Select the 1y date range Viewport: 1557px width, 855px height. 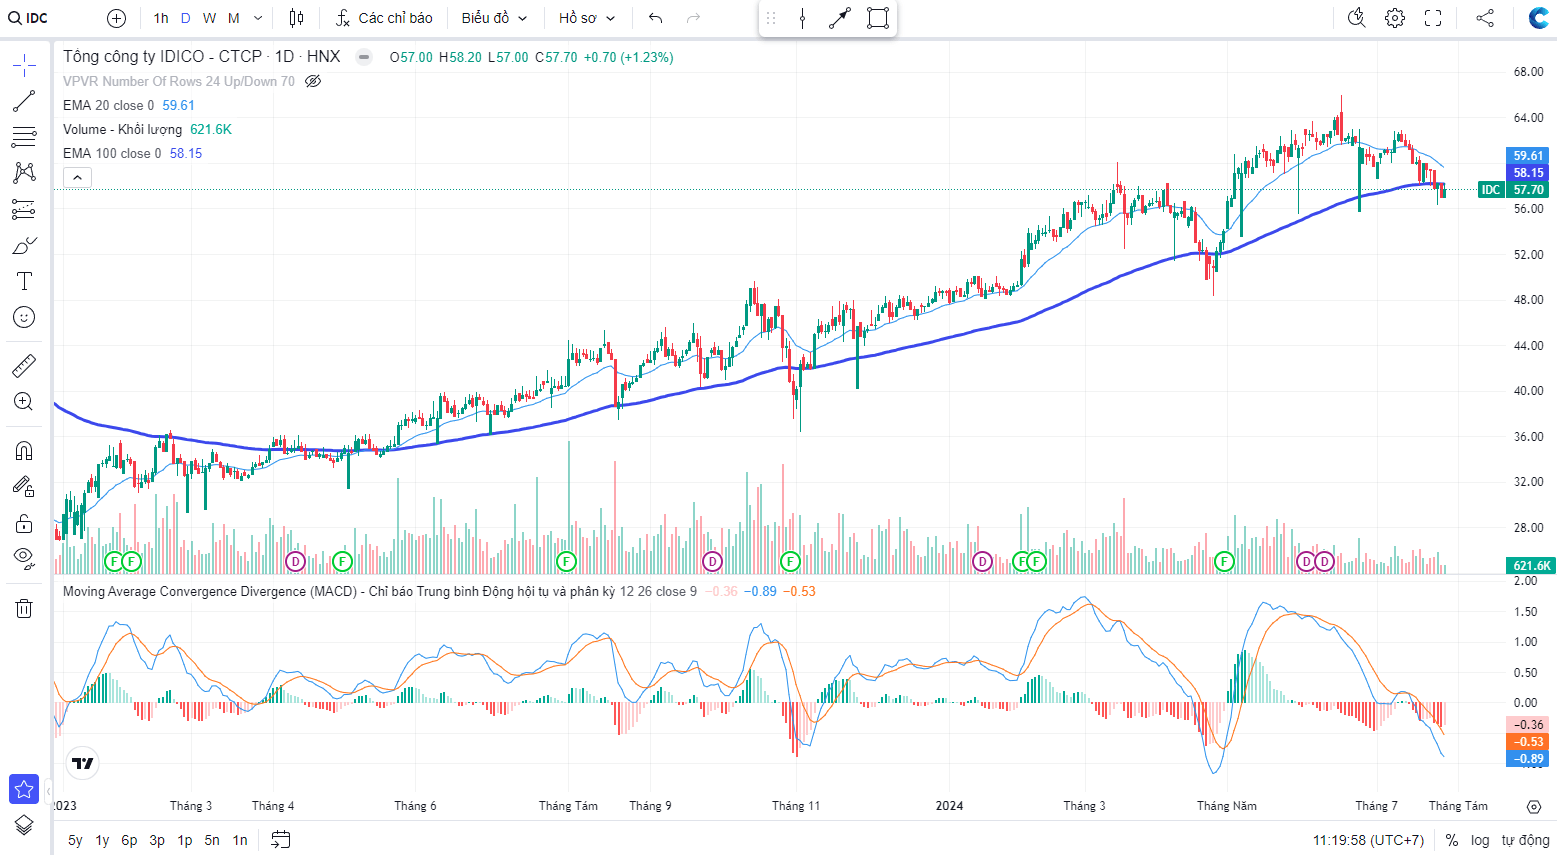click(x=102, y=840)
